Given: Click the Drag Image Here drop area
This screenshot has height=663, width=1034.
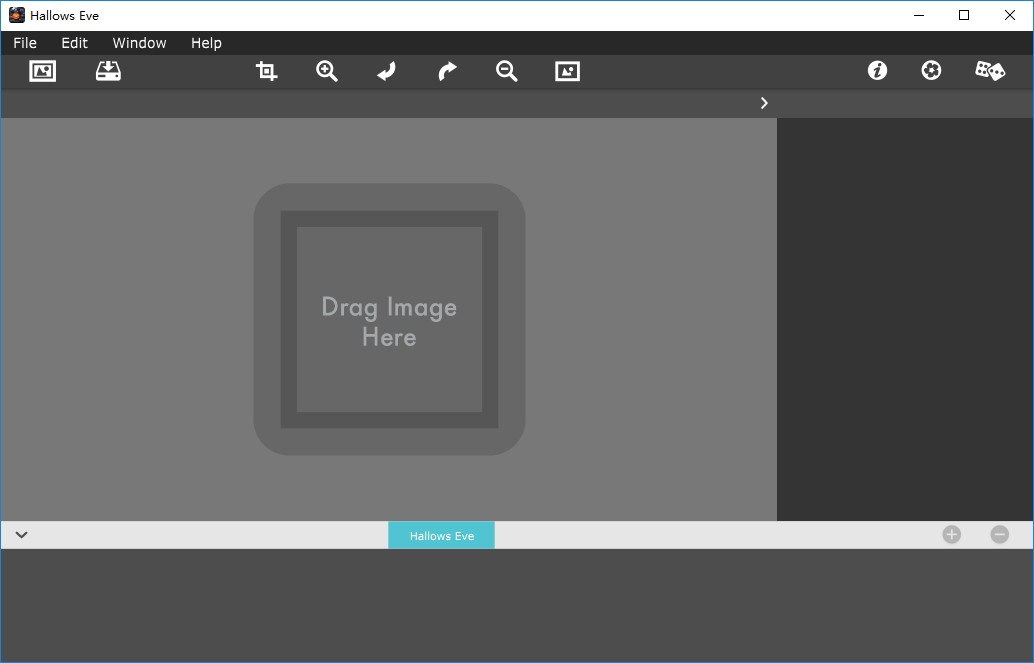Looking at the screenshot, I should pos(389,319).
